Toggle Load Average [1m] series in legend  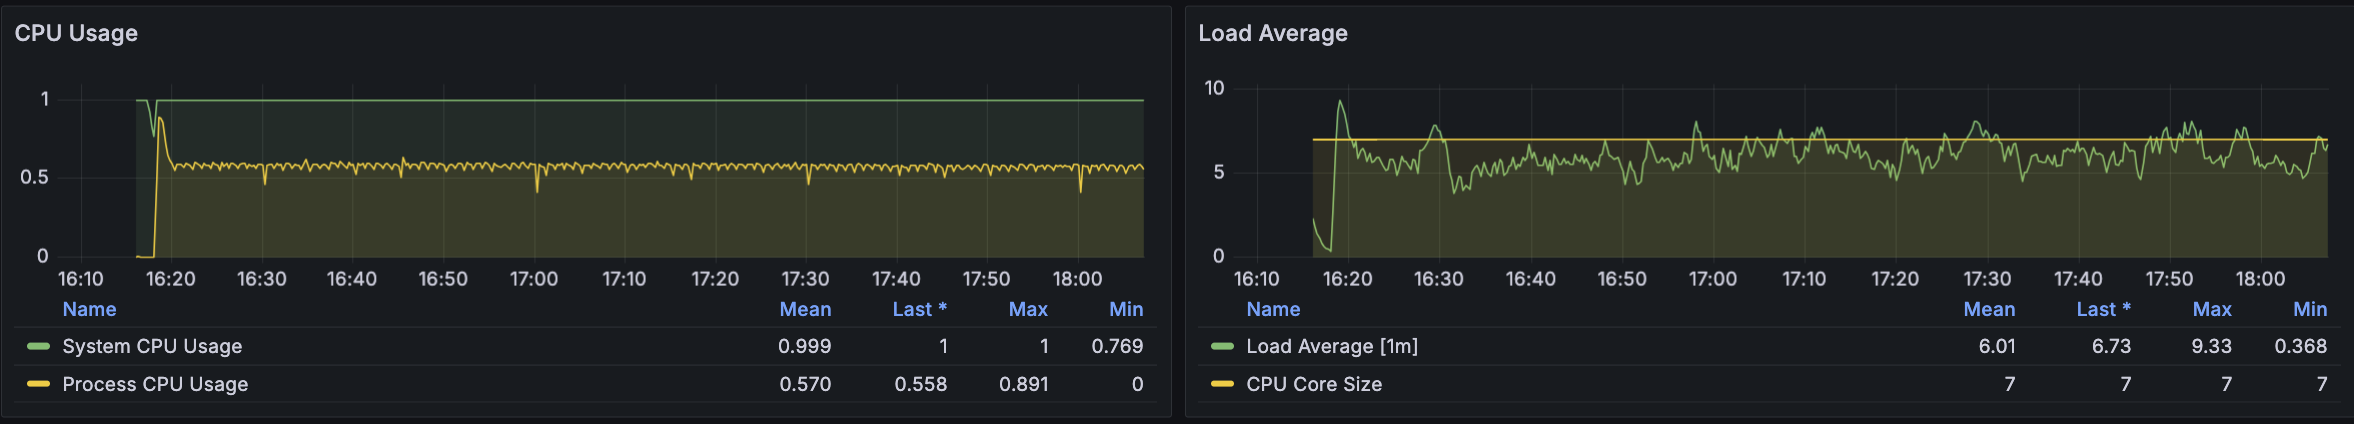pyautogui.click(x=1332, y=346)
